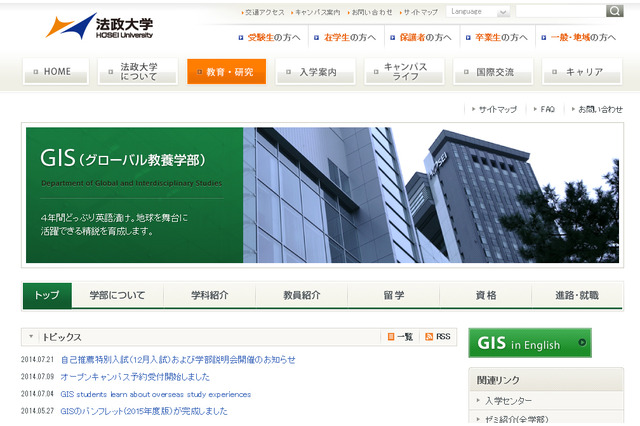The height and width of the screenshot is (426, 640).
Task: Open the Language dropdown
Action: [x=478, y=12]
